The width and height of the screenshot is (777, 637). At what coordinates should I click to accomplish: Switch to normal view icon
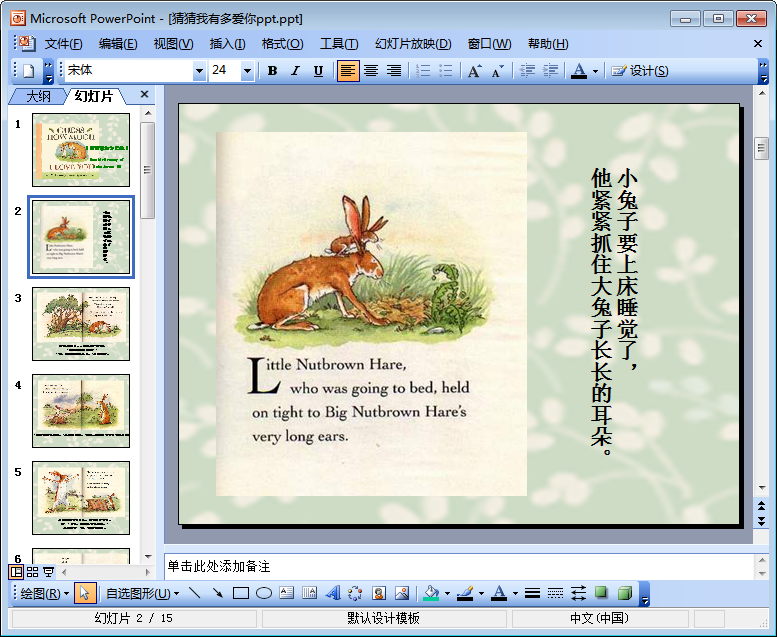[16, 572]
